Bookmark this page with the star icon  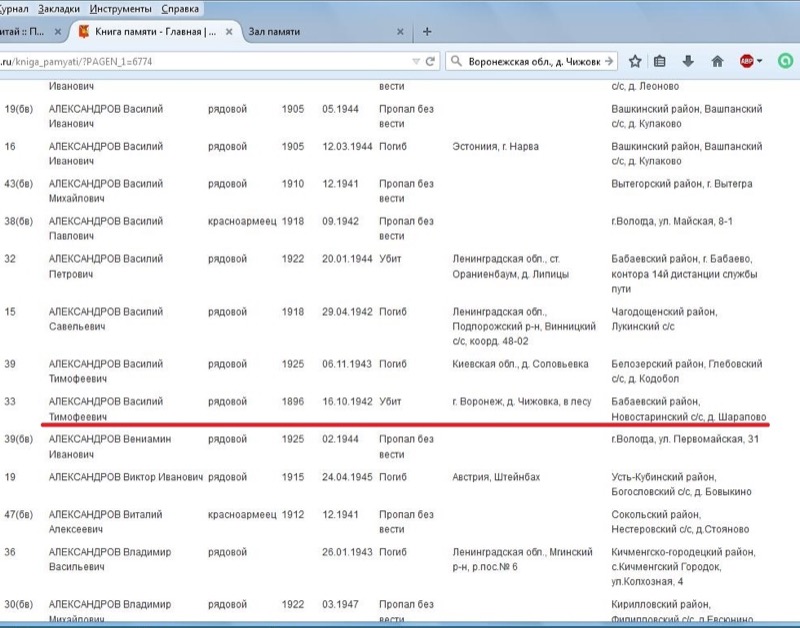coord(636,61)
